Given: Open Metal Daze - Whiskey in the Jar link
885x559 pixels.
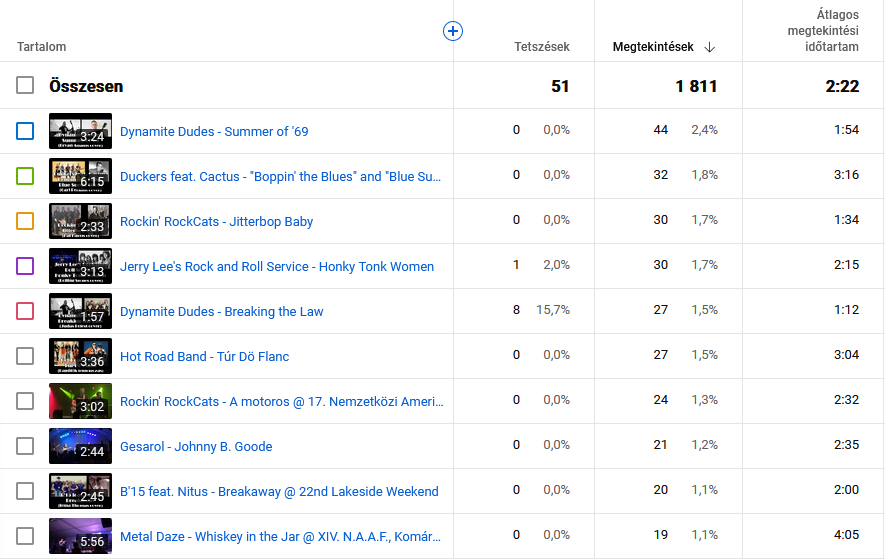Looking at the screenshot, I should click(280, 536).
